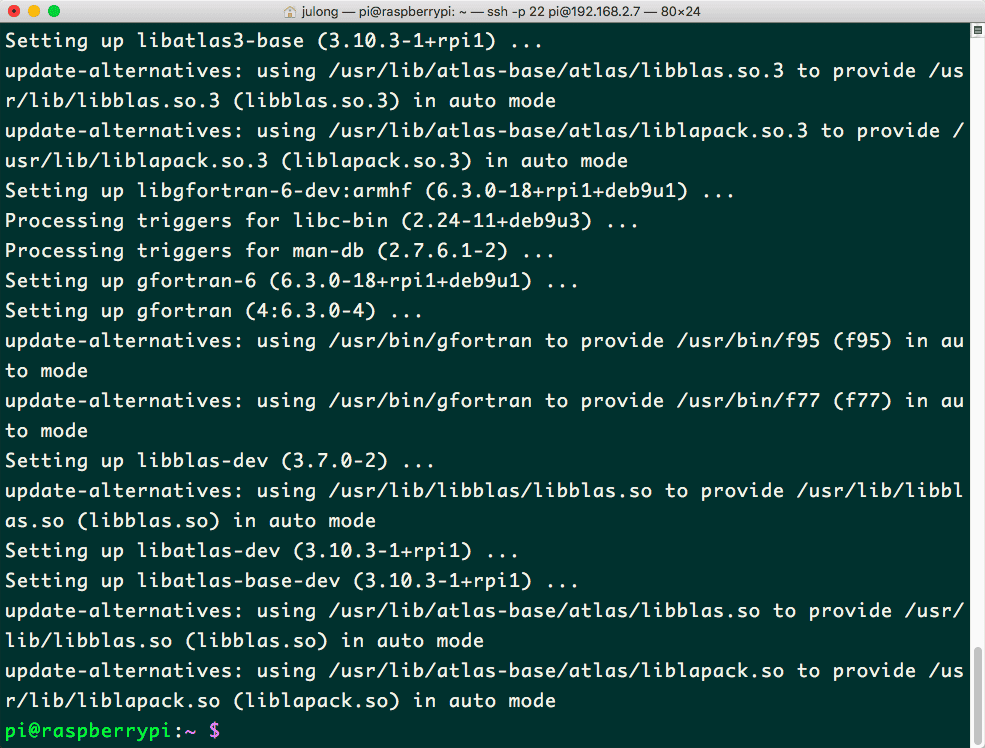Click the home folder proxy icon in the title bar
985x748 pixels.
pyautogui.click(x=290, y=11)
